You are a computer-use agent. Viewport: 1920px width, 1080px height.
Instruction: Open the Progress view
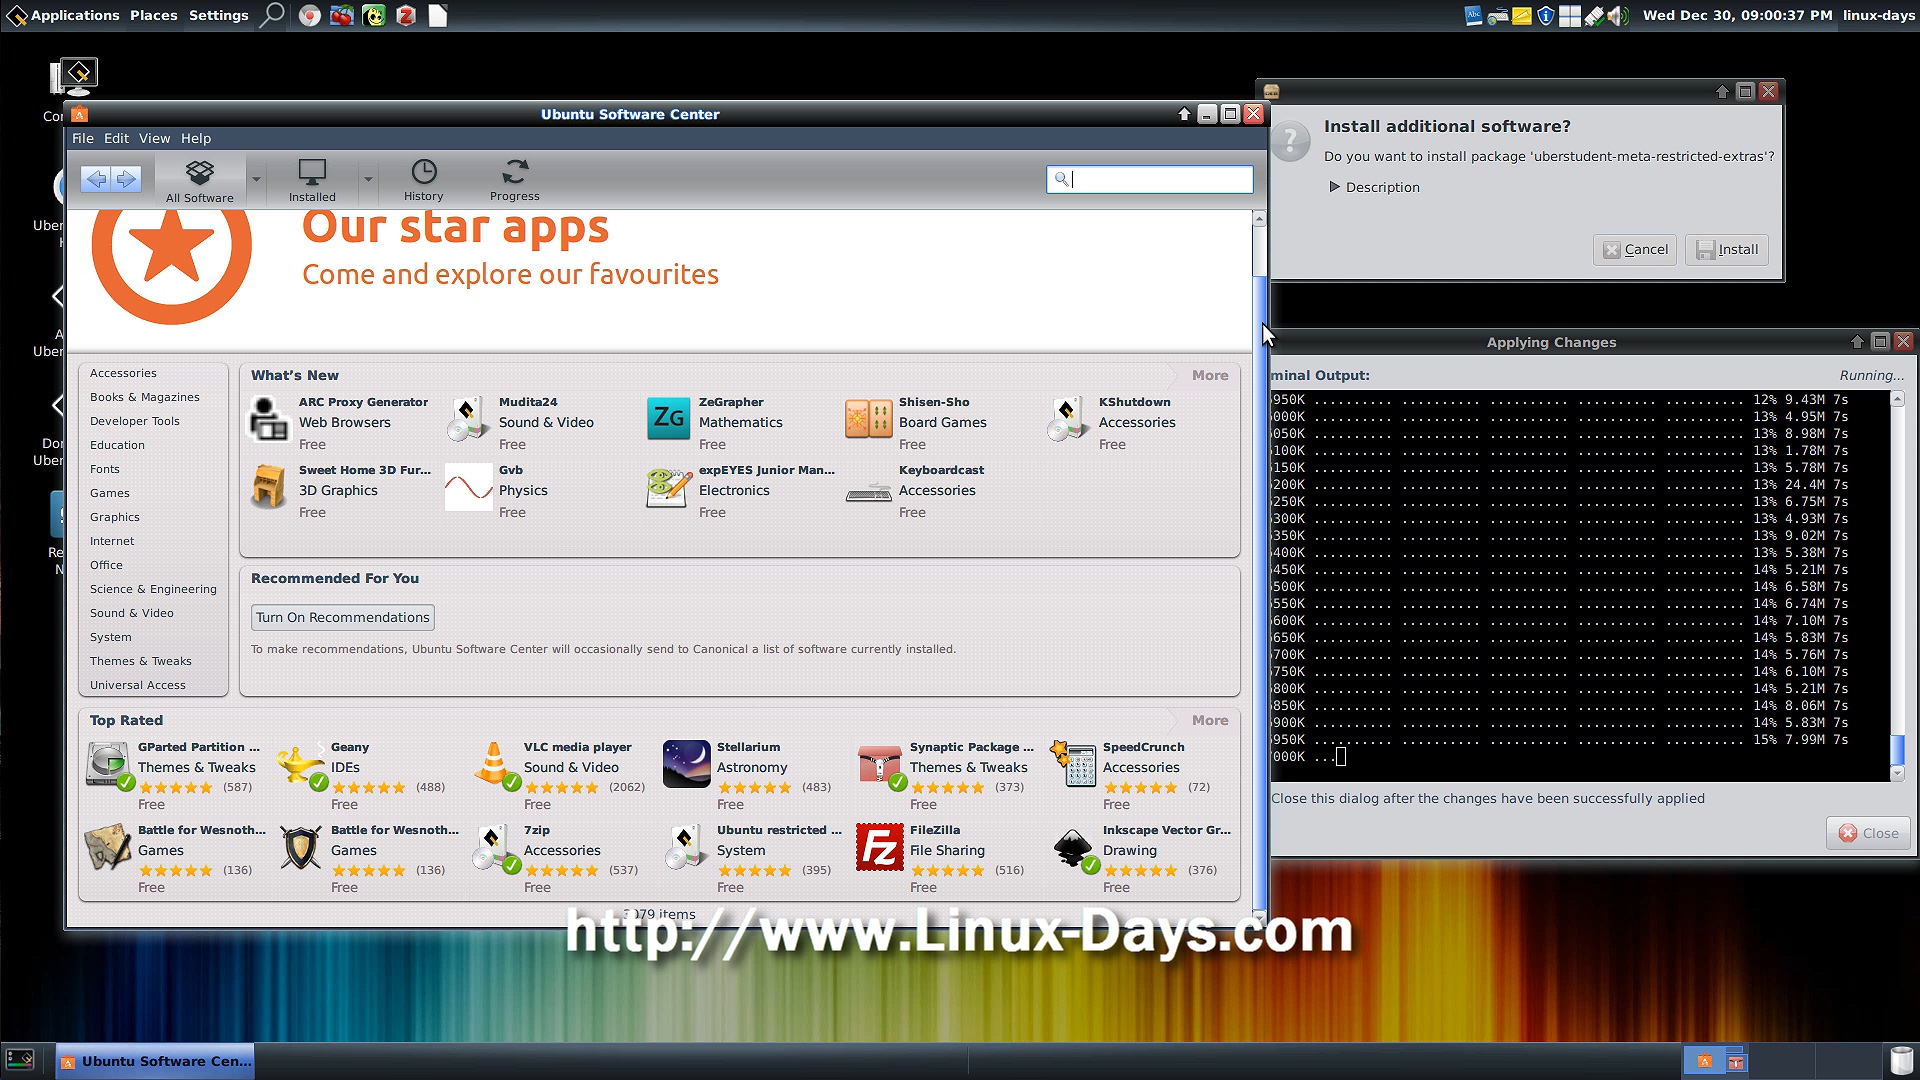514,181
